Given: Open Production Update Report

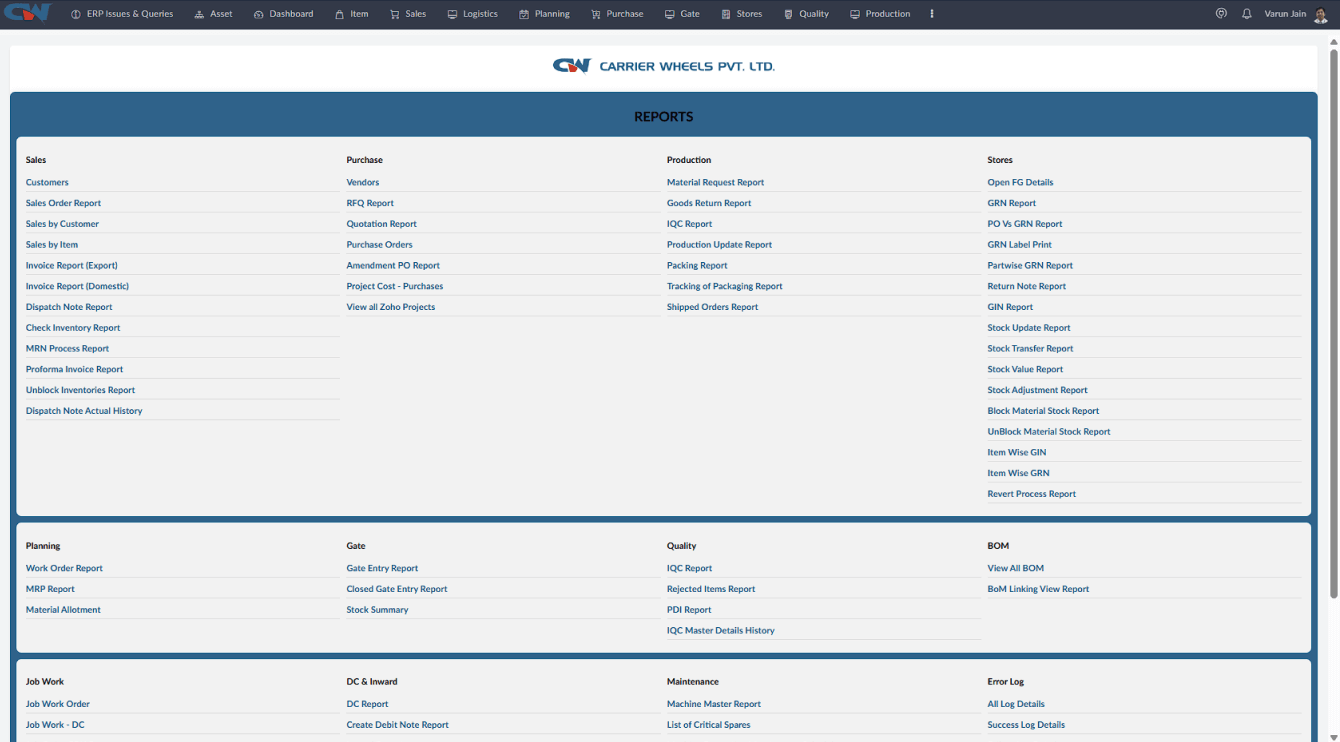Looking at the screenshot, I should click(720, 245).
